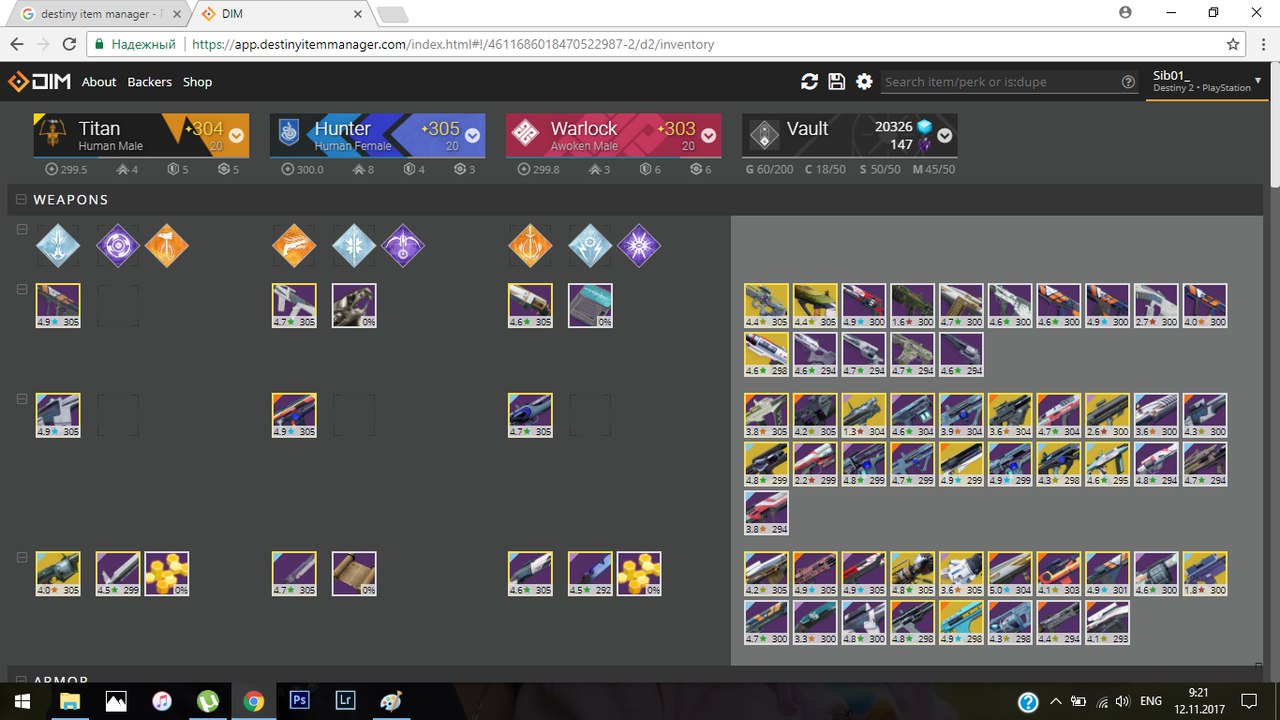Screen dimensions: 1280x720
Task: Open the Titan character dropdown arrow
Action: pos(236,136)
